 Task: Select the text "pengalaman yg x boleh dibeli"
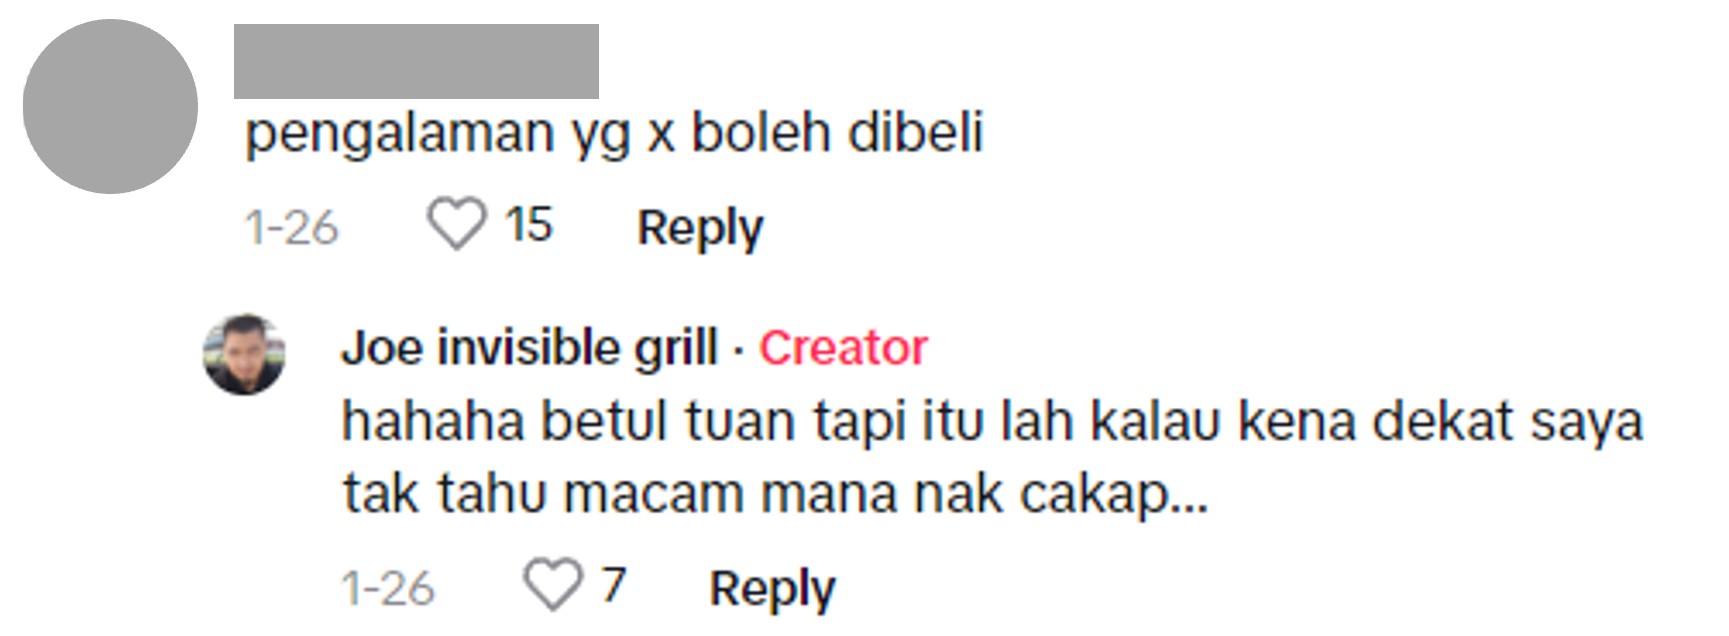tap(615, 135)
